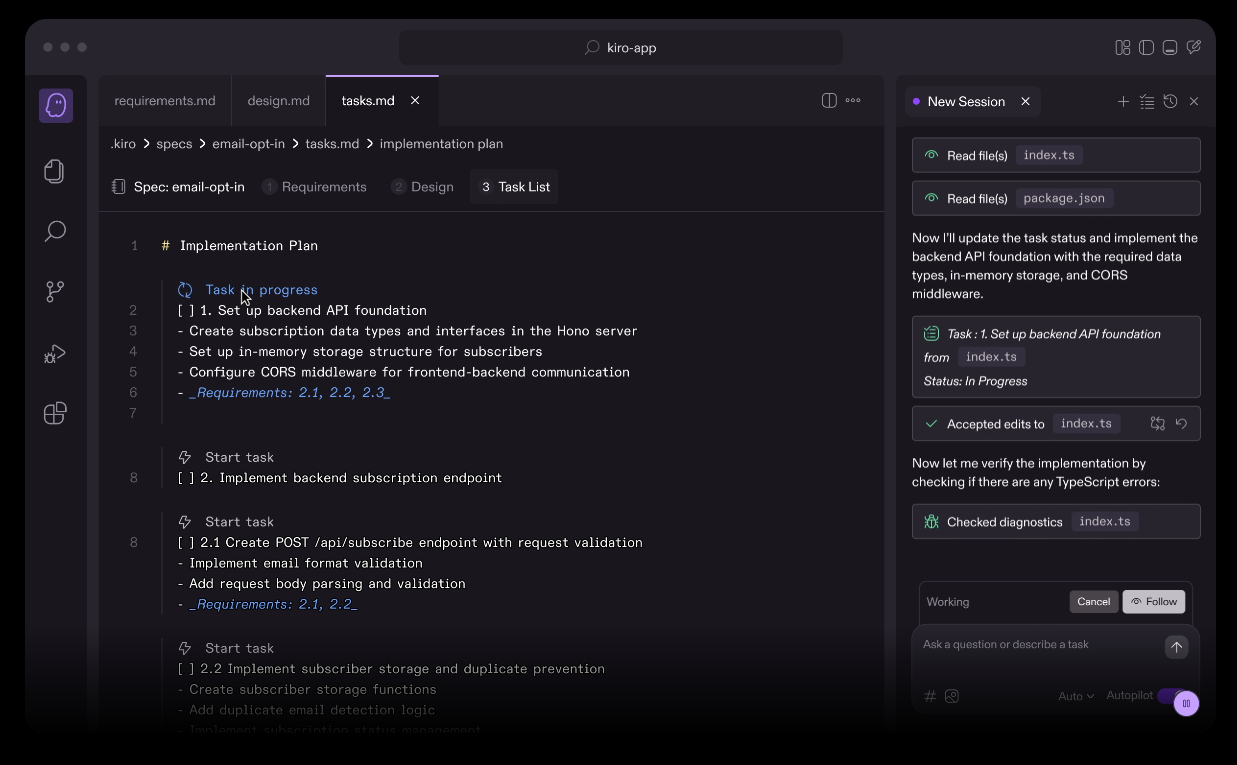Open the Extensions sidebar icon
This screenshot has height=765, width=1237.
point(55,413)
